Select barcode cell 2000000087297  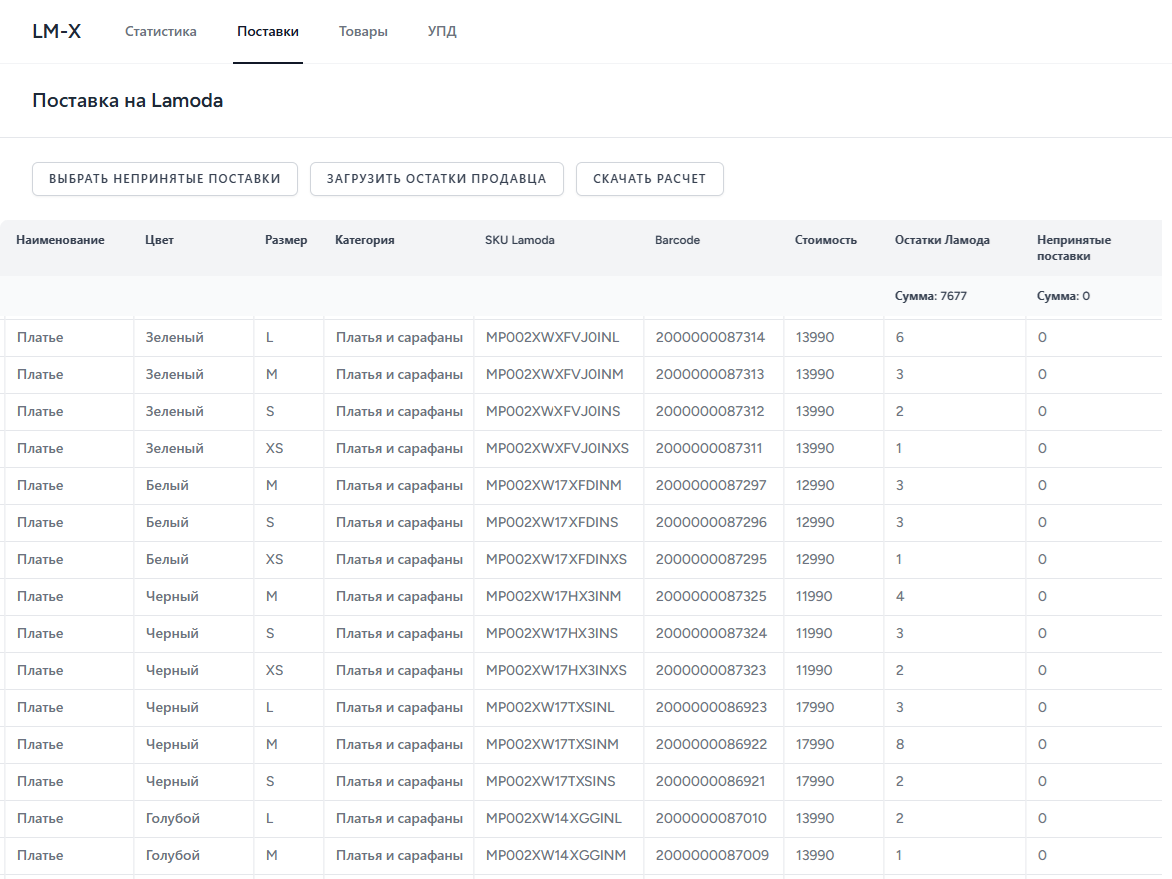pyautogui.click(x=711, y=486)
